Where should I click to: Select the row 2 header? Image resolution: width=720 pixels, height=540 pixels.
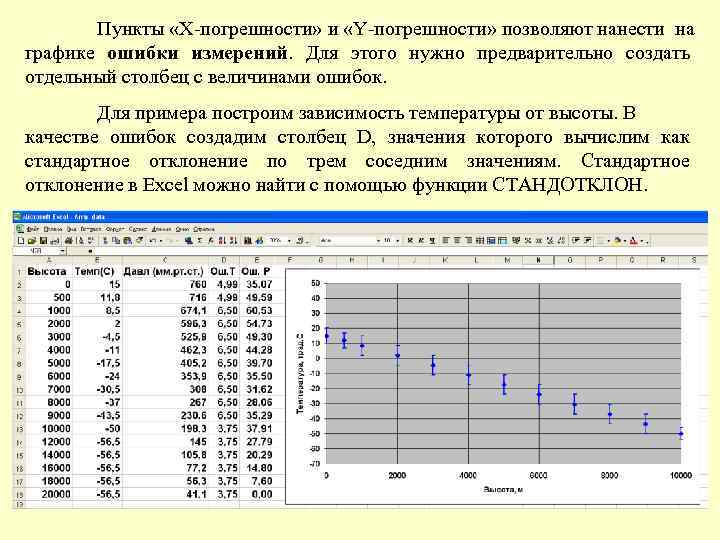pos(19,285)
